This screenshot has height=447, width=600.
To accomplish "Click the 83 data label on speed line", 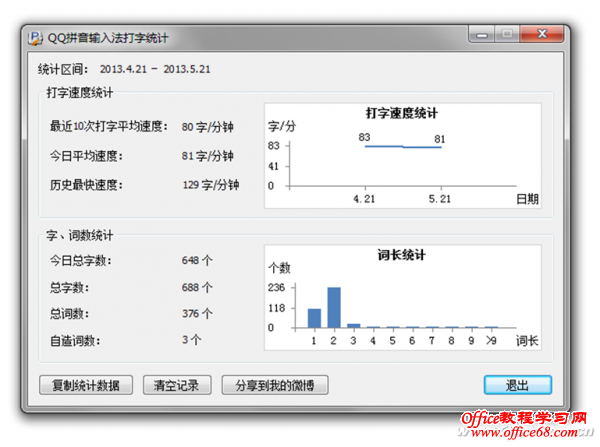I will click(364, 137).
